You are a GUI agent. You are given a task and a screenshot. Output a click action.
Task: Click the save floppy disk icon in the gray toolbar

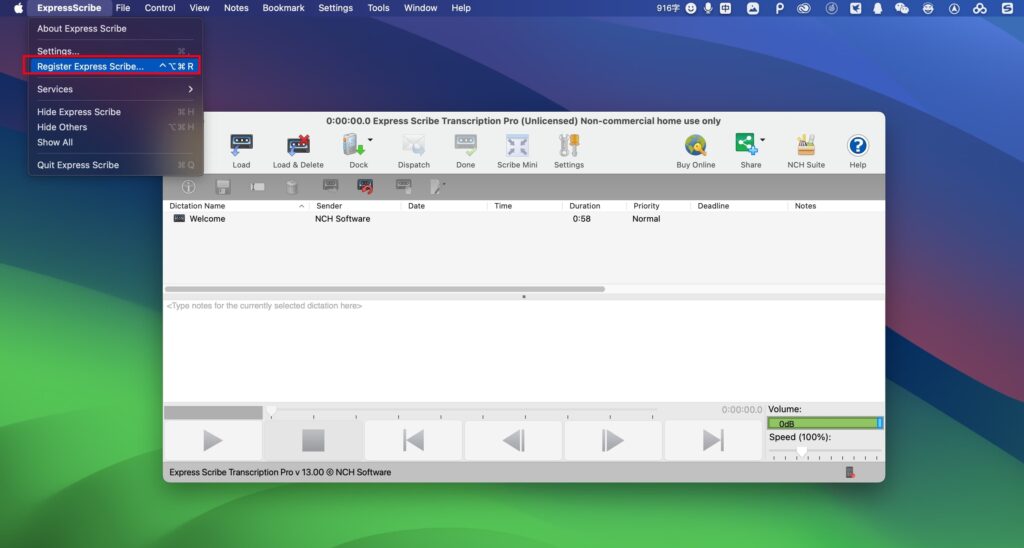(x=223, y=187)
